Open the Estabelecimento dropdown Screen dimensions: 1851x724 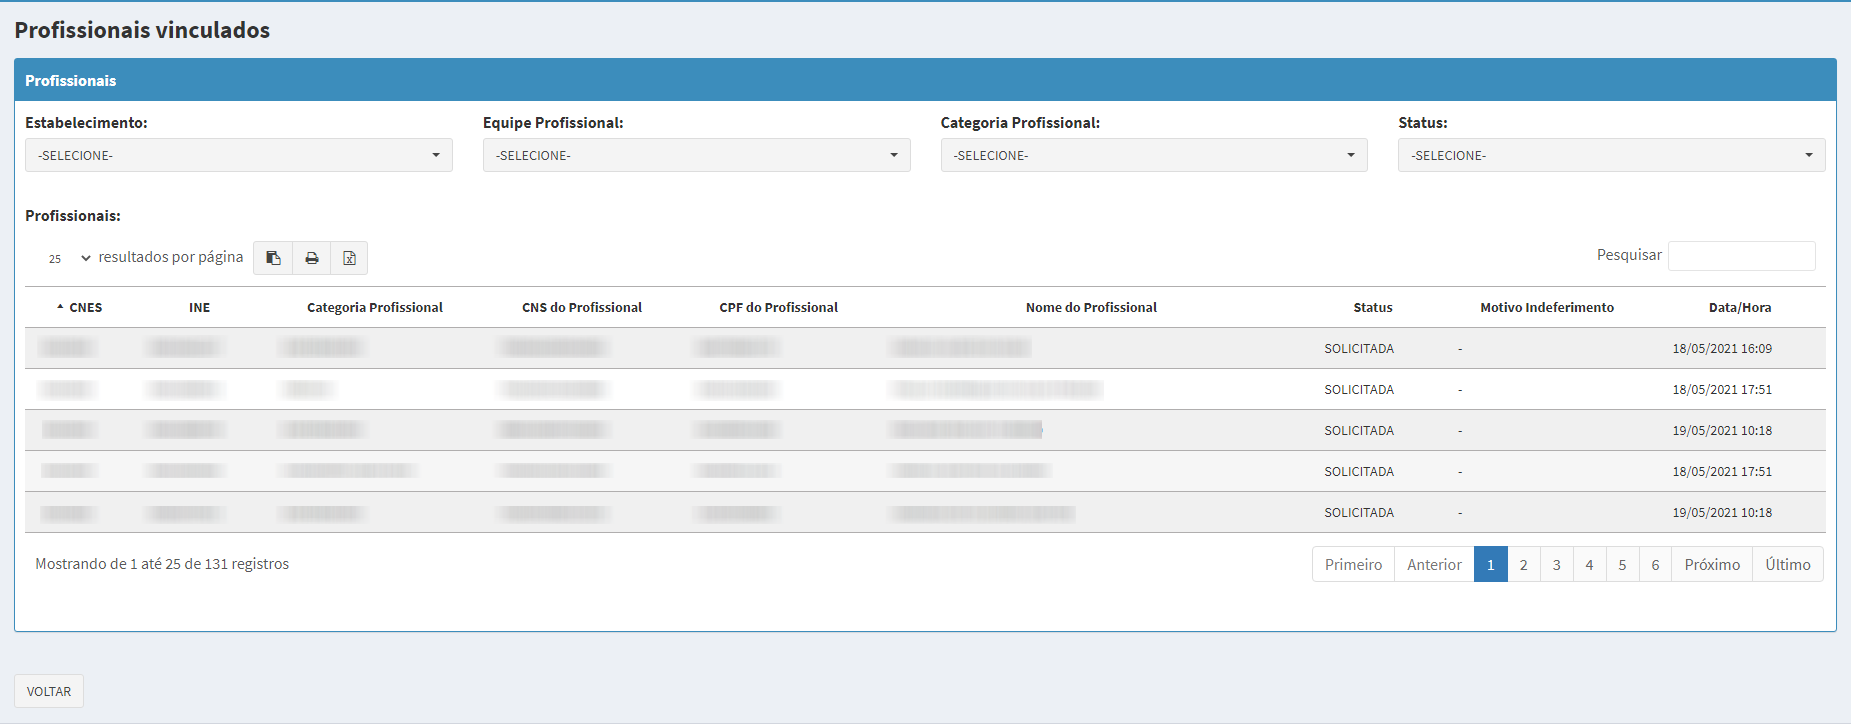238,155
